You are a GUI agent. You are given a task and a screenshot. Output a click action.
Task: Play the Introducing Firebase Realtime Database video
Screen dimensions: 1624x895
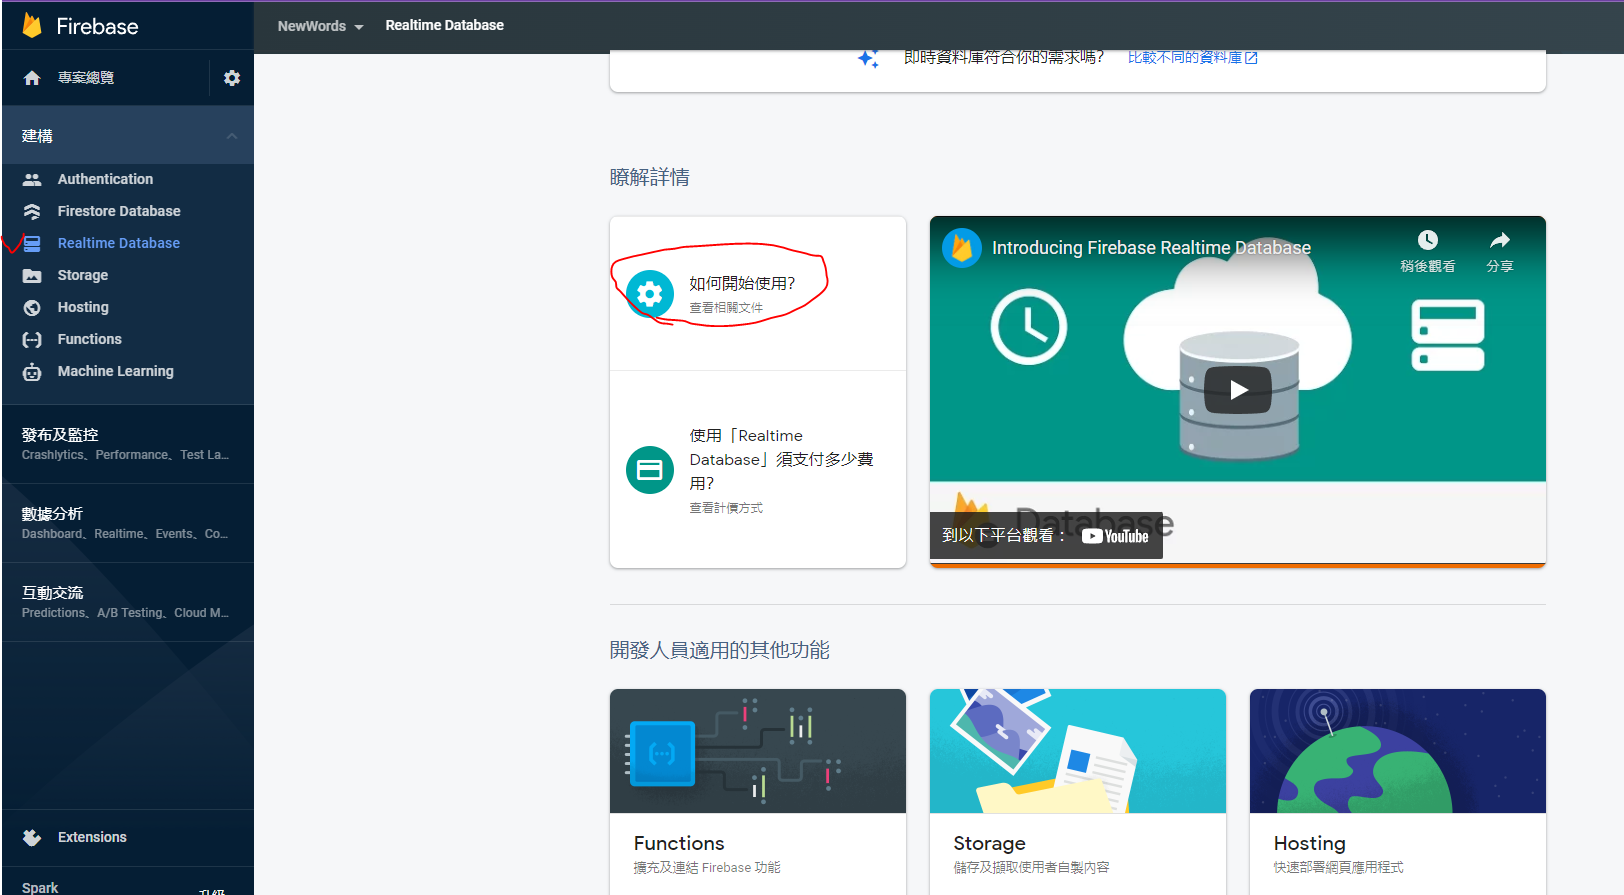click(1238, 390)
